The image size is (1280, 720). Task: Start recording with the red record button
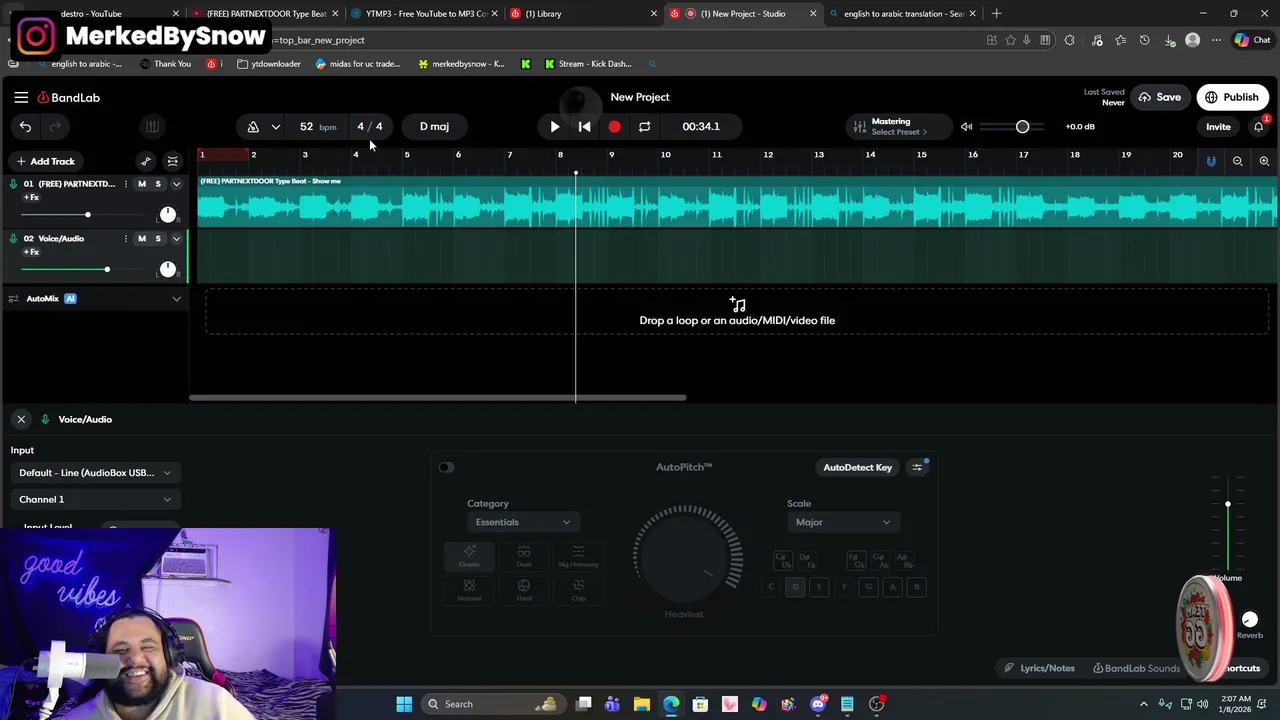[614, 127]
